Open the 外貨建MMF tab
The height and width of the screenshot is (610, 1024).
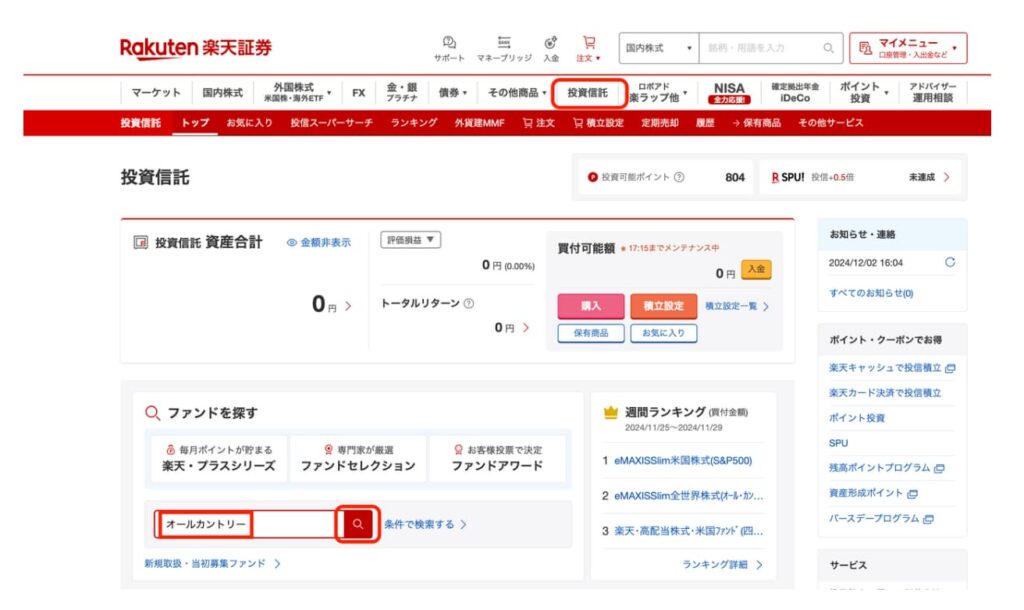pos(479,123)
